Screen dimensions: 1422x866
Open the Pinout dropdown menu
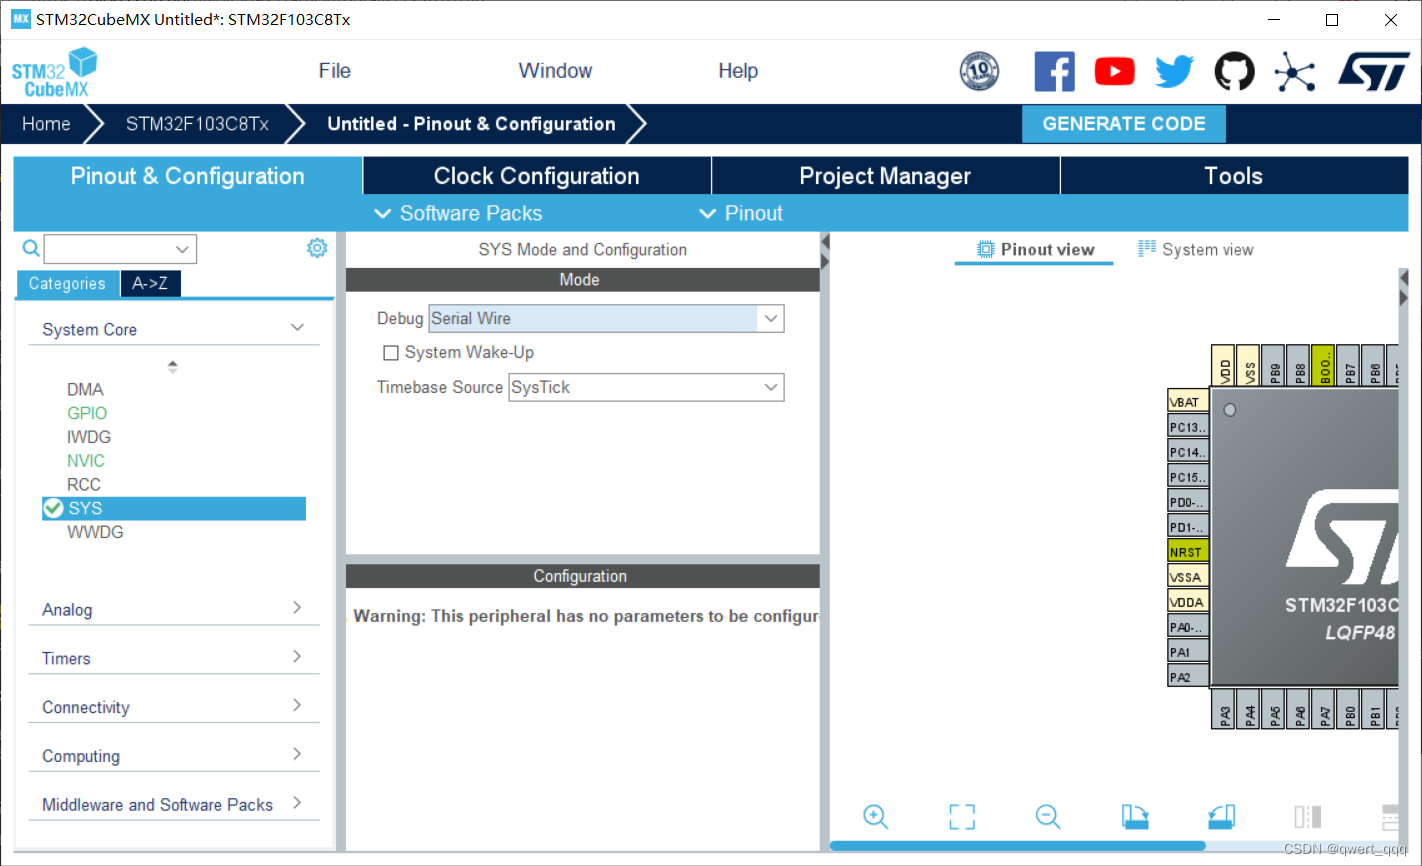coord(741,213)
